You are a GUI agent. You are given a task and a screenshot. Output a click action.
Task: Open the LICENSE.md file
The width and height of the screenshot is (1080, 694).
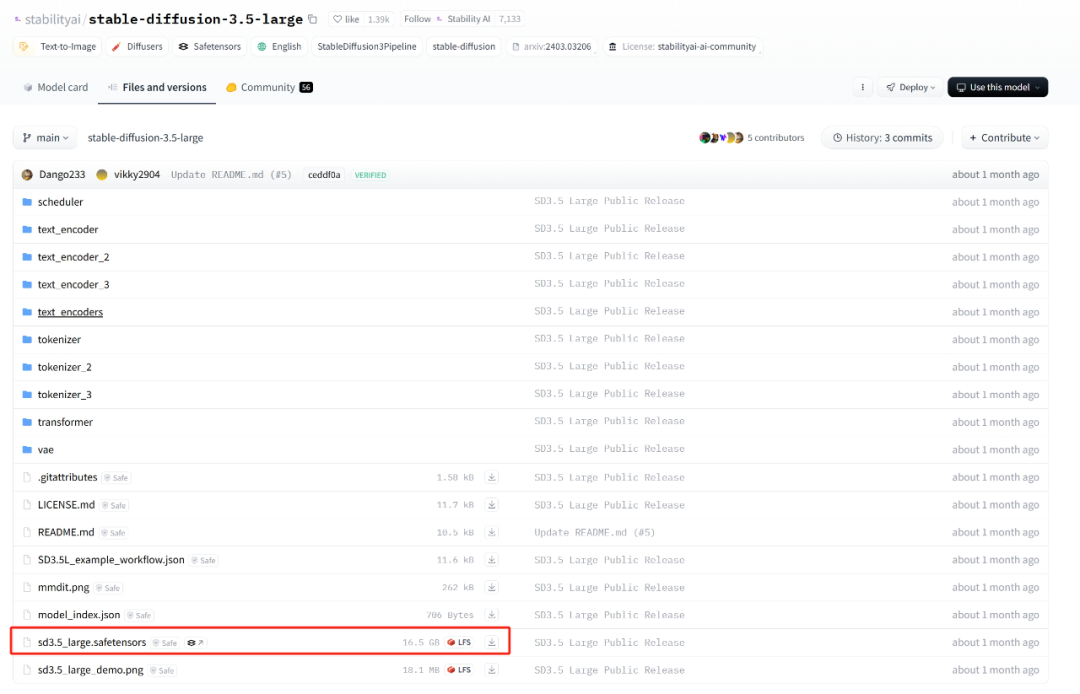point(66,505)
